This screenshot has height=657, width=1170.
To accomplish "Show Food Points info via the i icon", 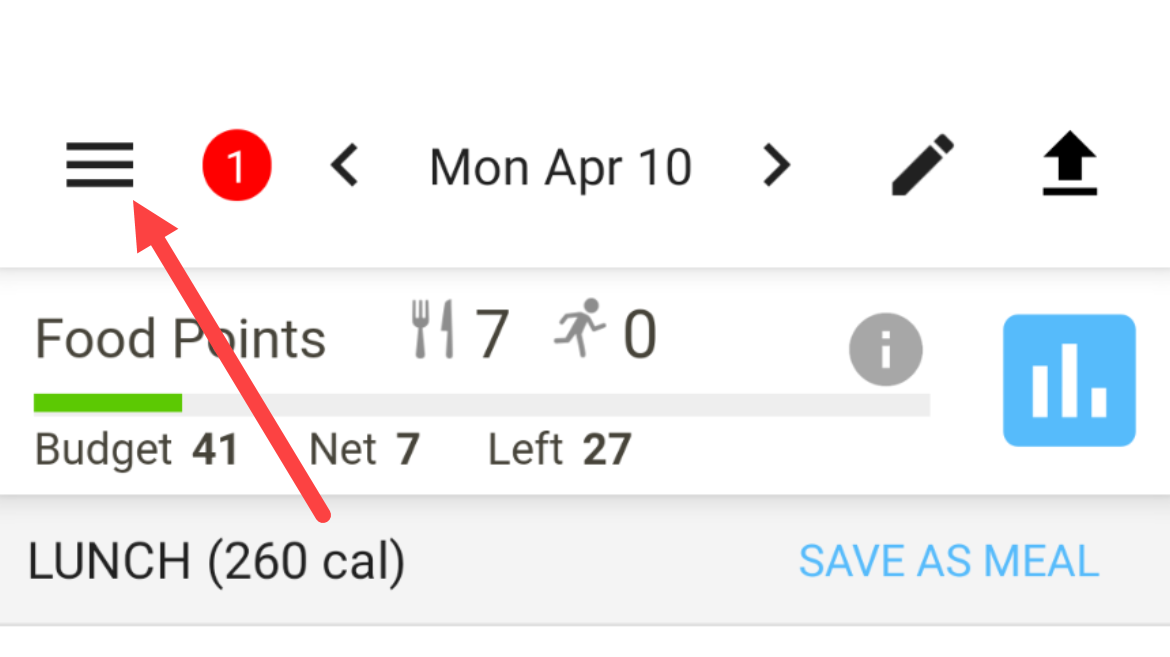I will tap(885, 350).
